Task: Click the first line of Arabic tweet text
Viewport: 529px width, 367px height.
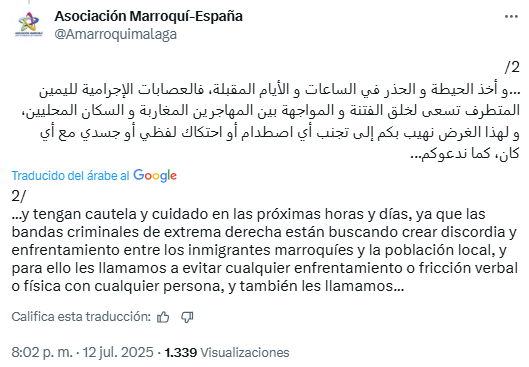Action: (x=279, y=89)
